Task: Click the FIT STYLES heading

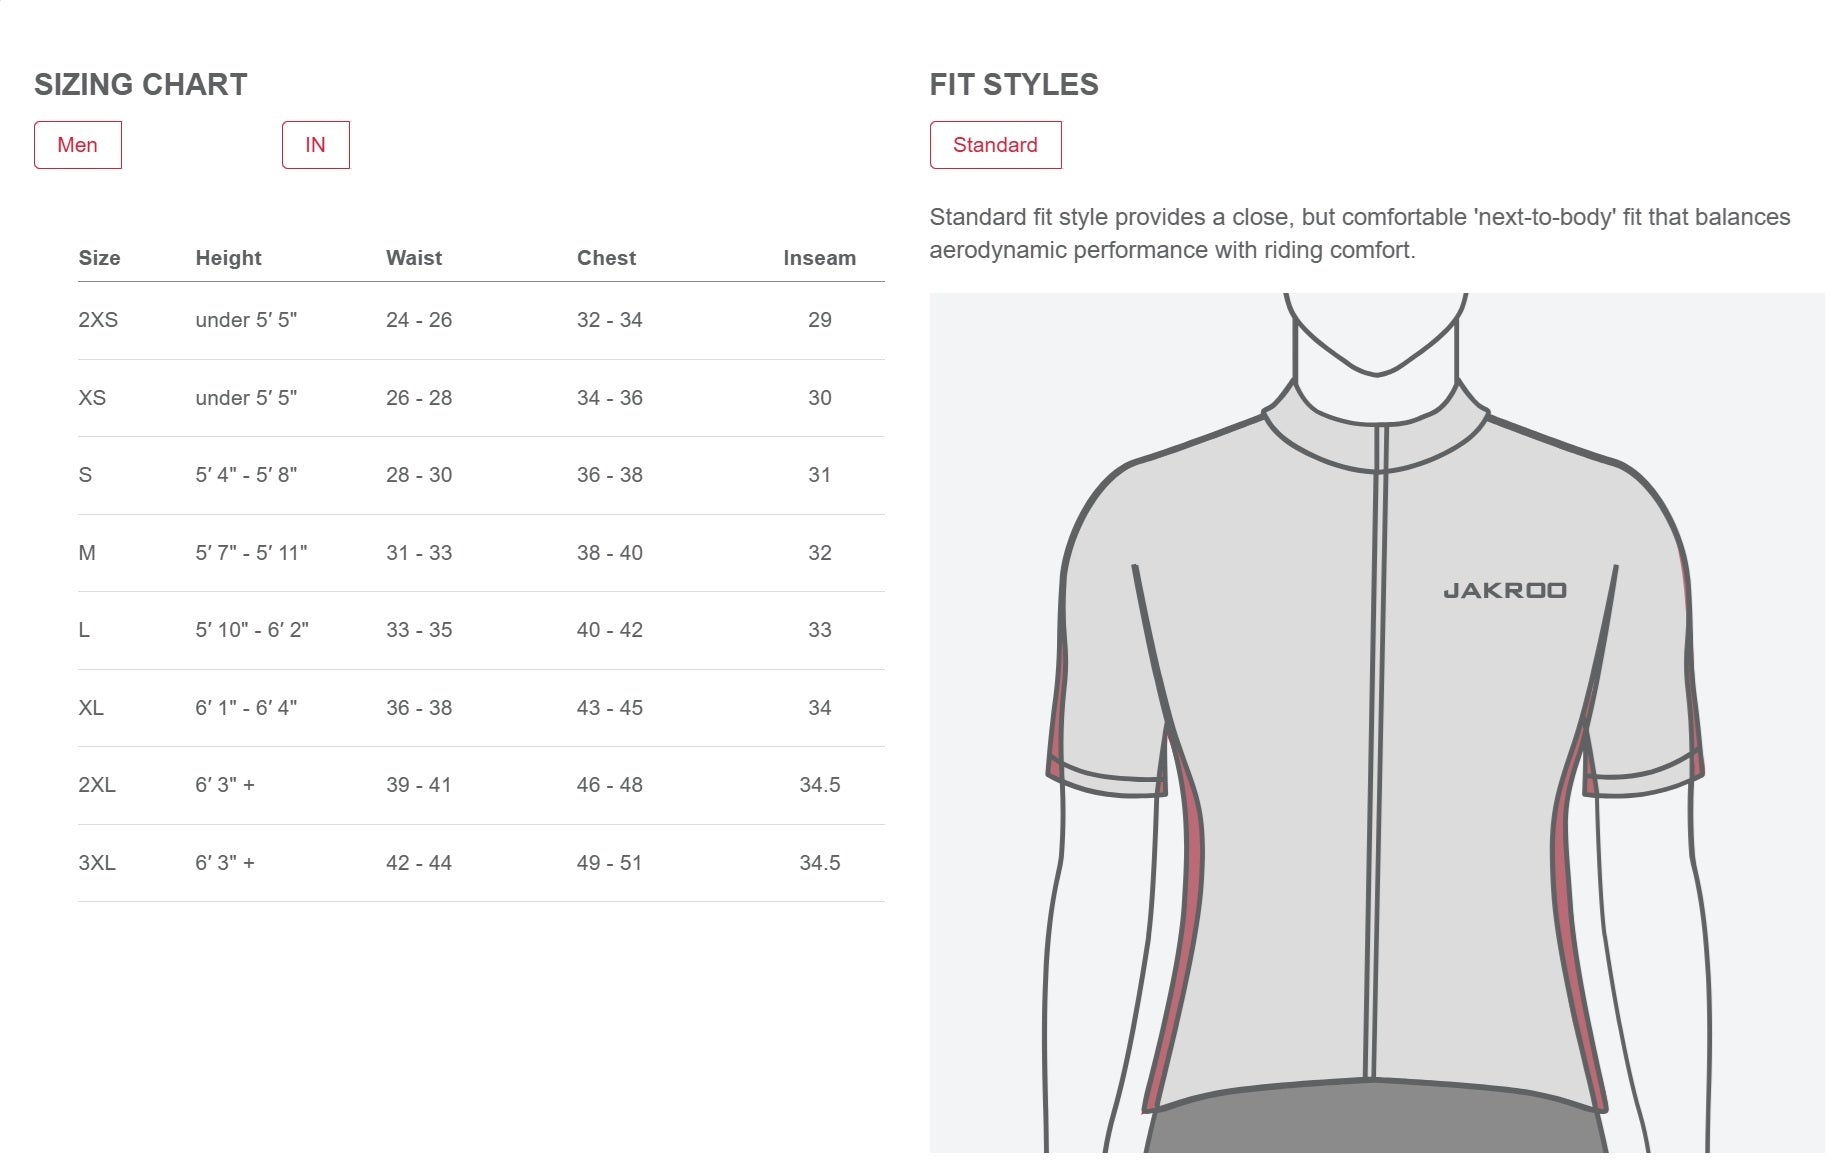Action: [x=1014, y=85]
